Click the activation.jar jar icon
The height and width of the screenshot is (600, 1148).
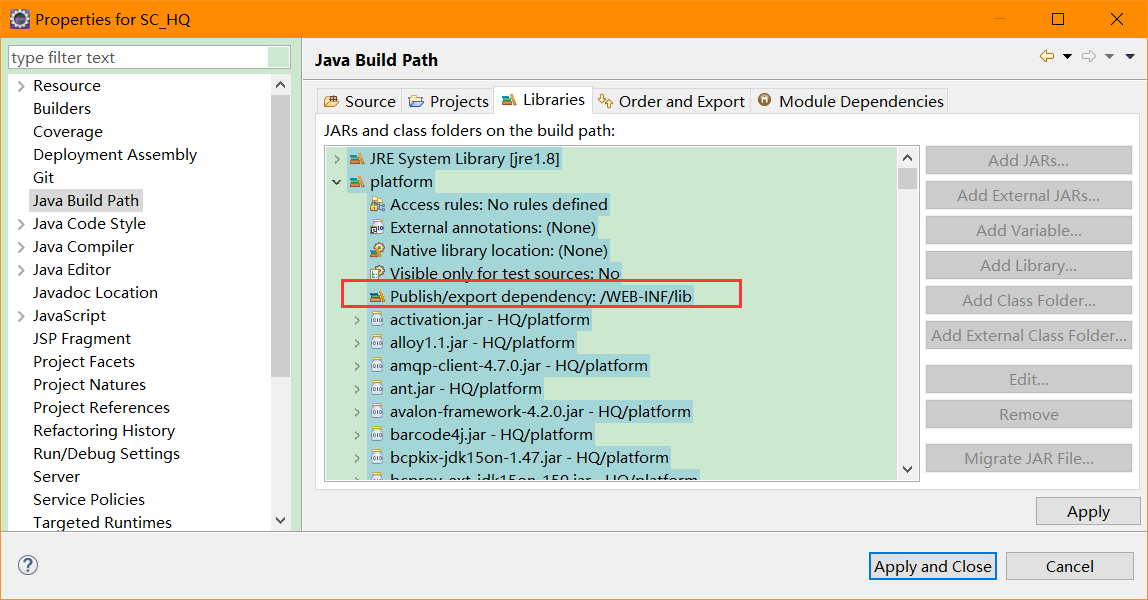point(376,318)
